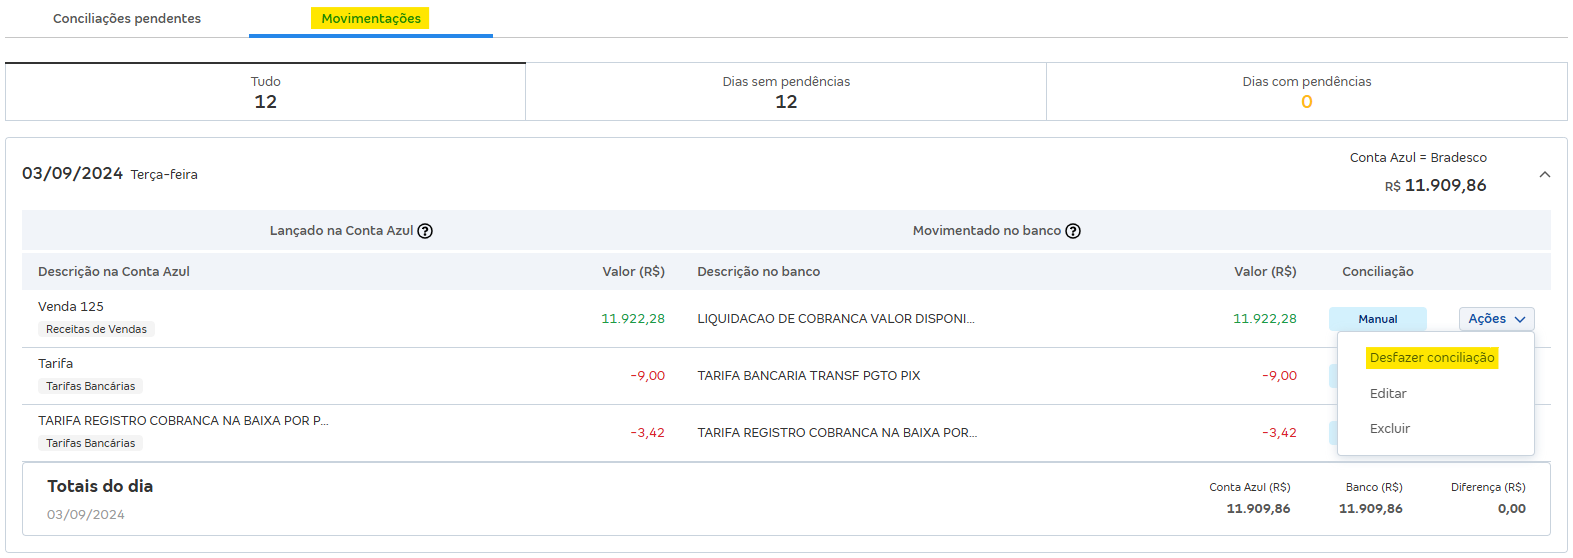Viewport: 1573px width, 558px height.
Task: Click the Tarifas Bancárias tag under TARIFA REGISTRO COBRANCA
Action: (x=90, y=443)
